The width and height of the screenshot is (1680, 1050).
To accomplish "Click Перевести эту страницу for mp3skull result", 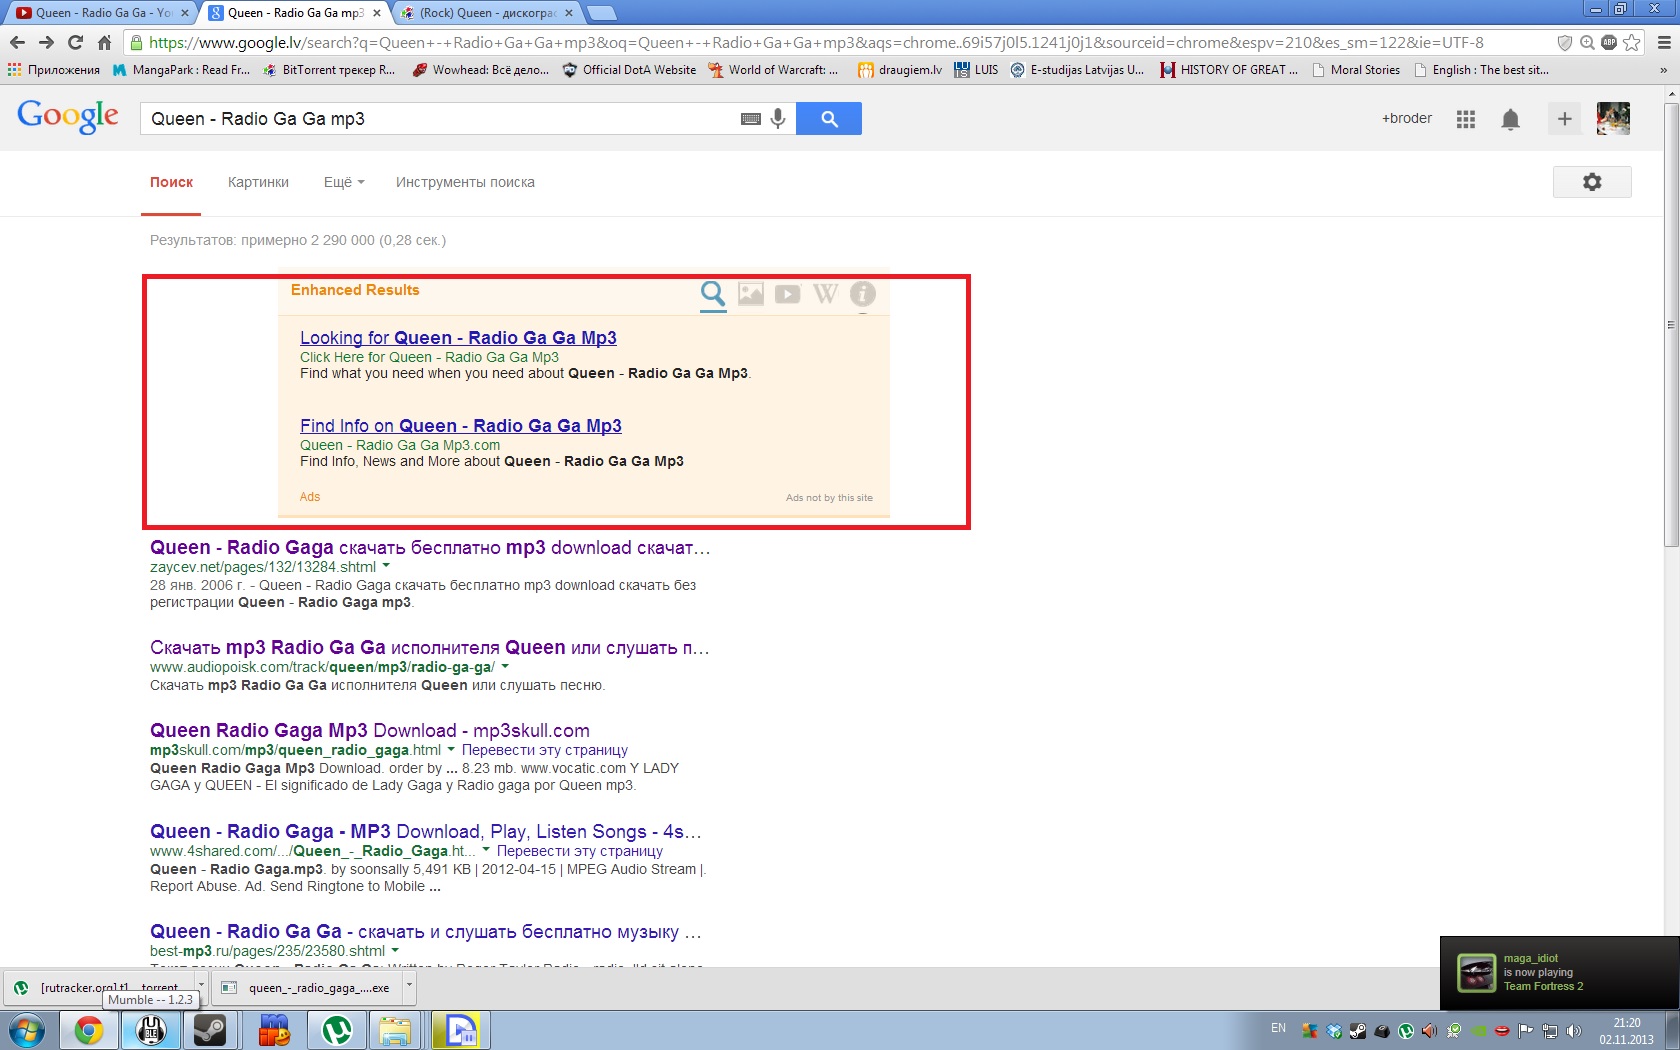I will point(545,750).
